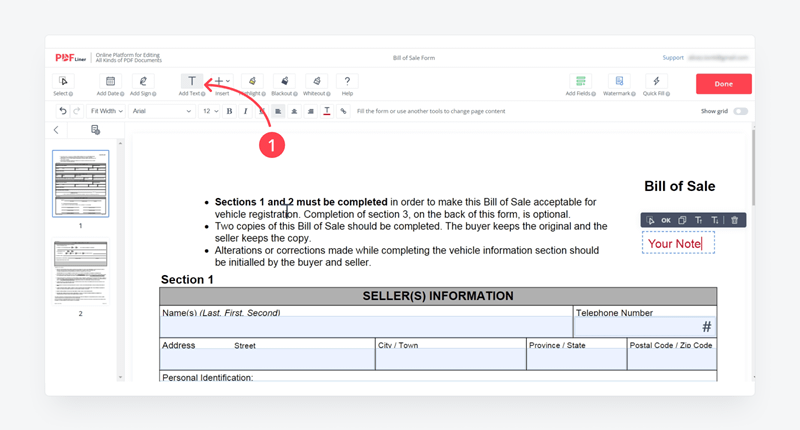The height and width of the screenshot is (430, 800).
Task: Decrease text size in the floating toolbar
Action: [x=715, y=220]
